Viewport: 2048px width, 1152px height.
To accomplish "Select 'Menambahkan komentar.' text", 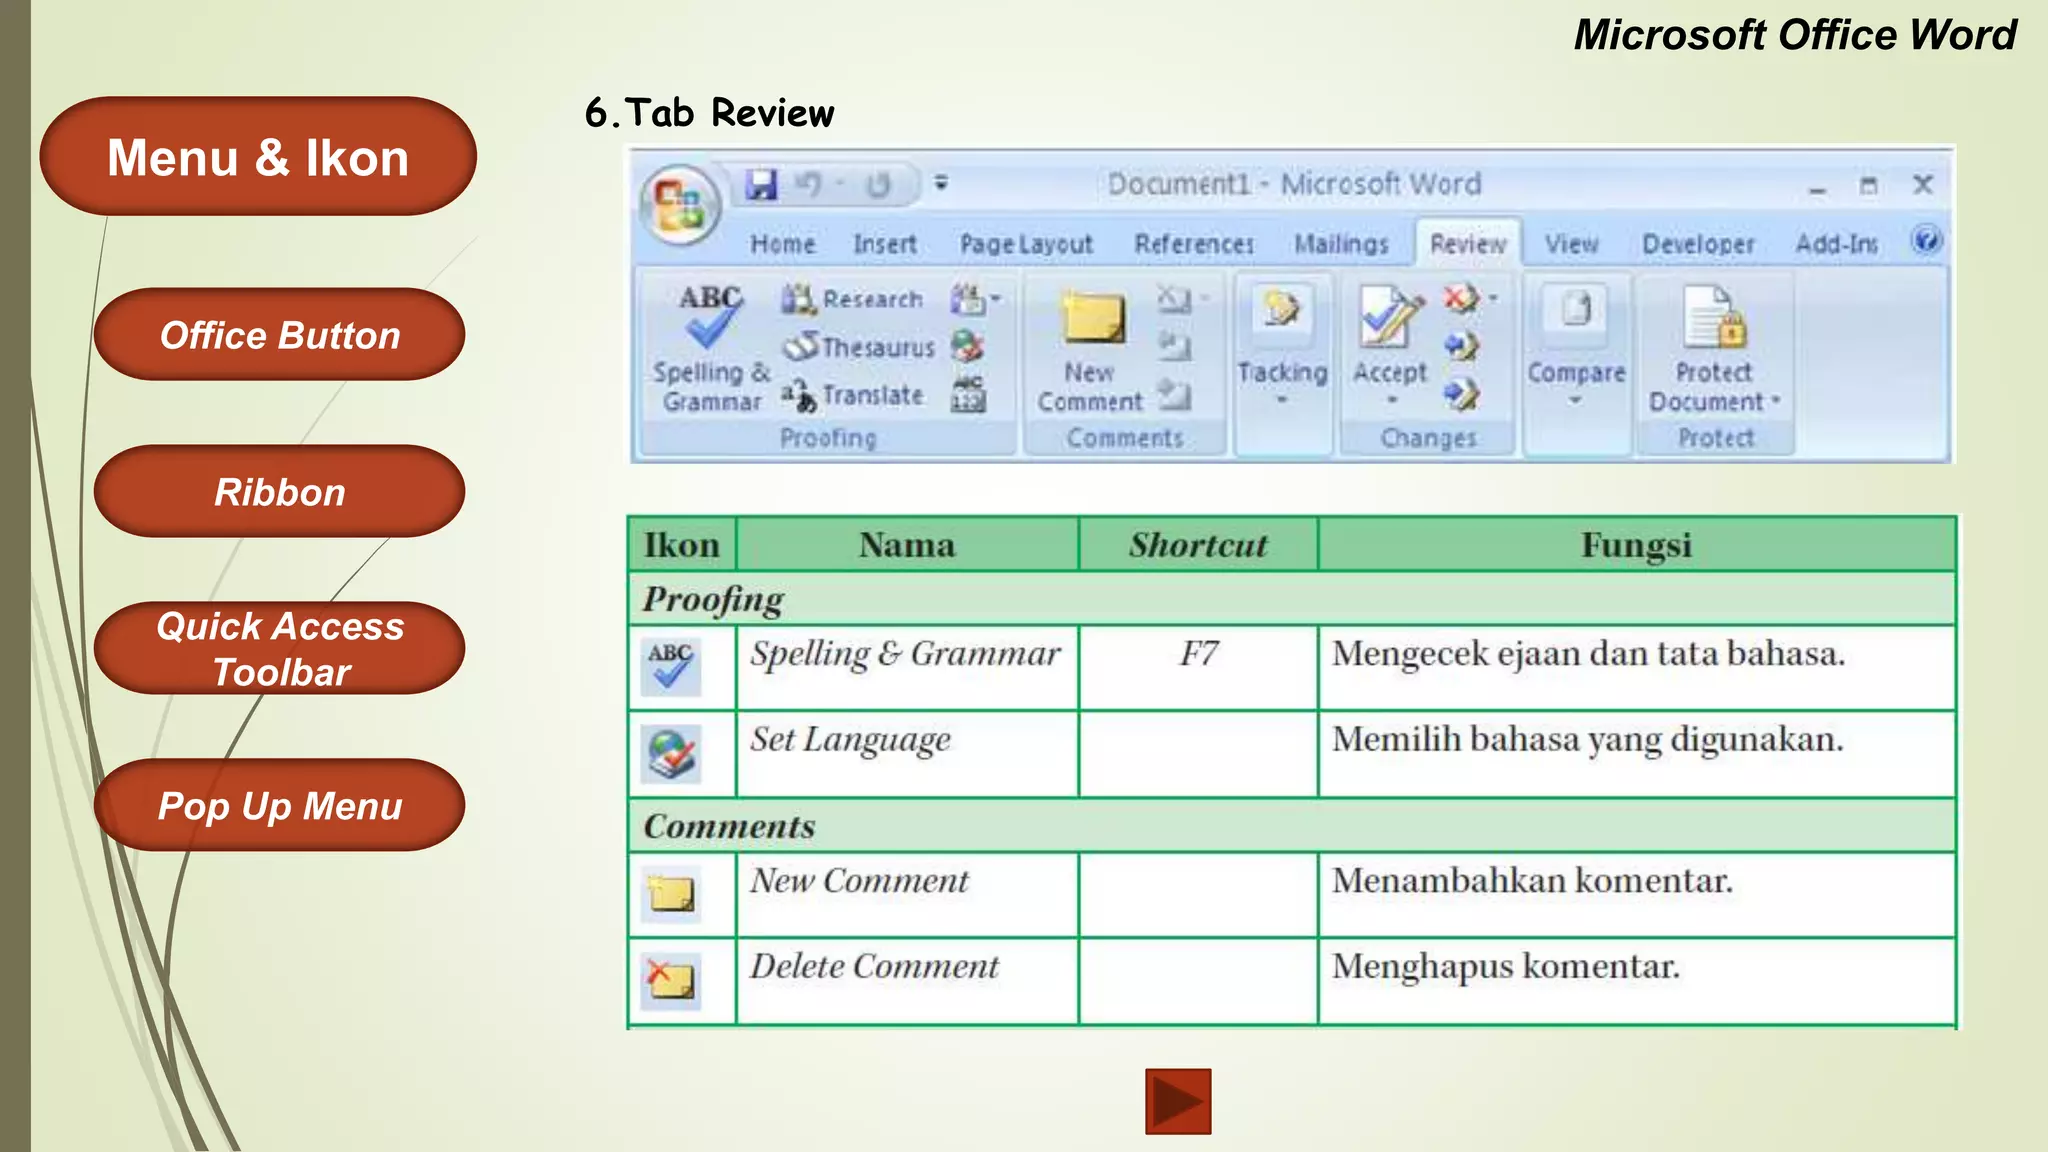I will tap(1532, 880).
